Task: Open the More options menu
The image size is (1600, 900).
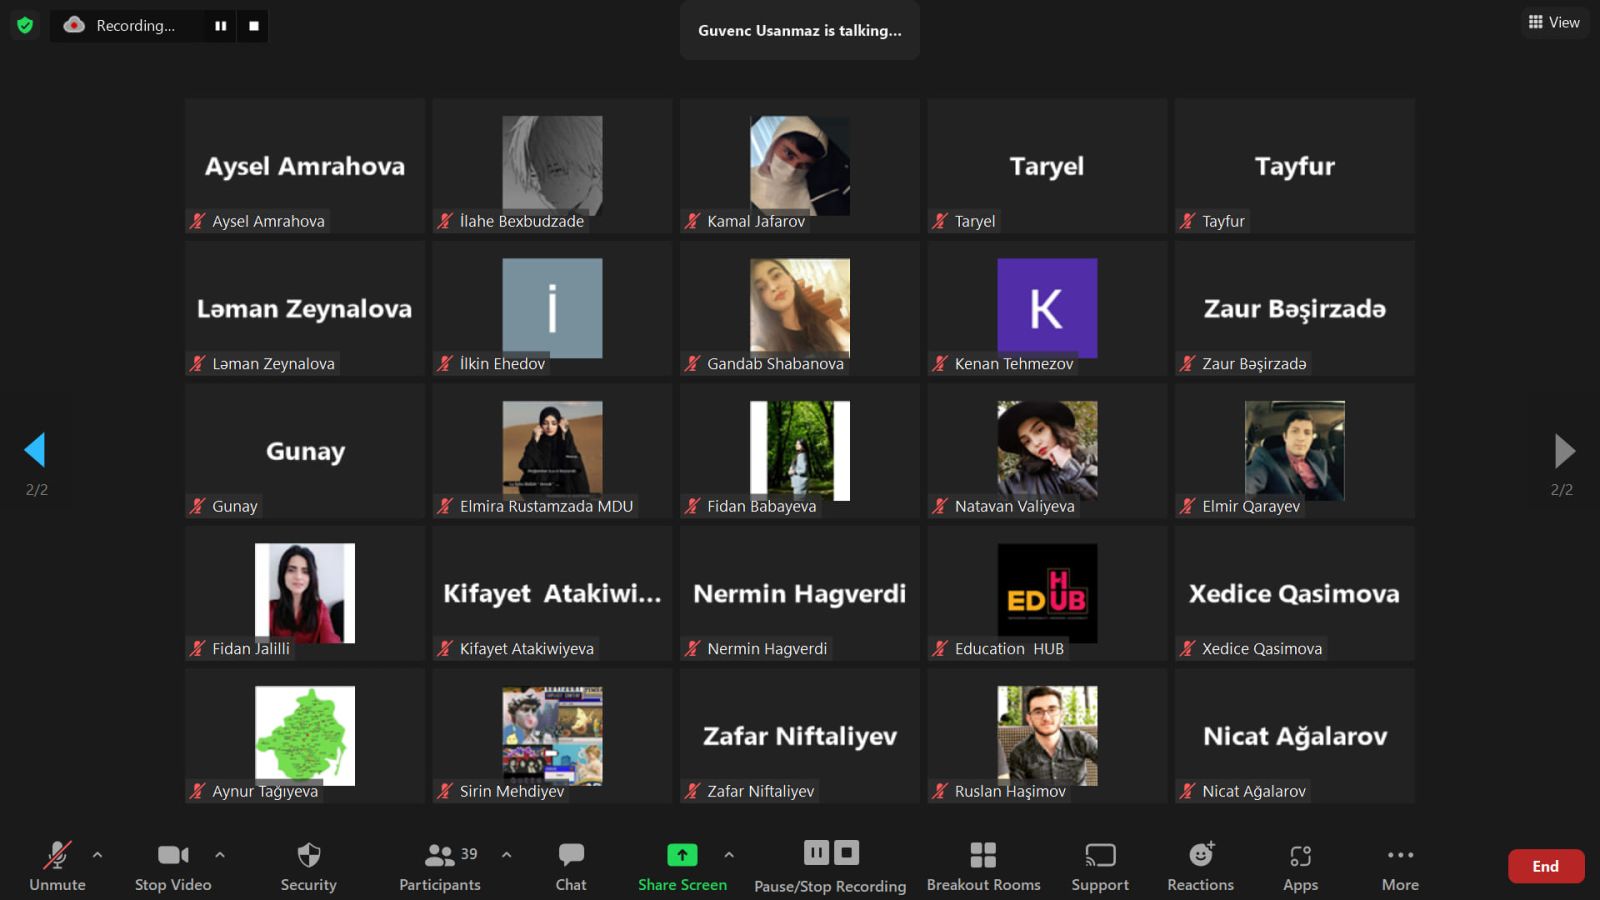Action: (1400, 856)
